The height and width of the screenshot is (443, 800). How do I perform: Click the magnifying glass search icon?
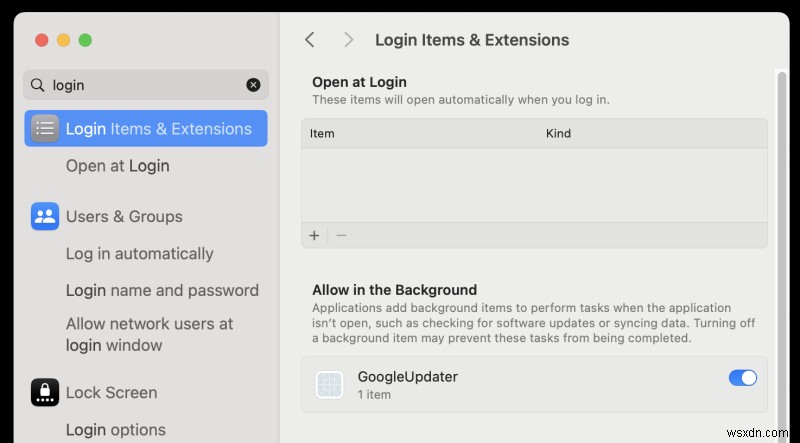pos(37,85)
